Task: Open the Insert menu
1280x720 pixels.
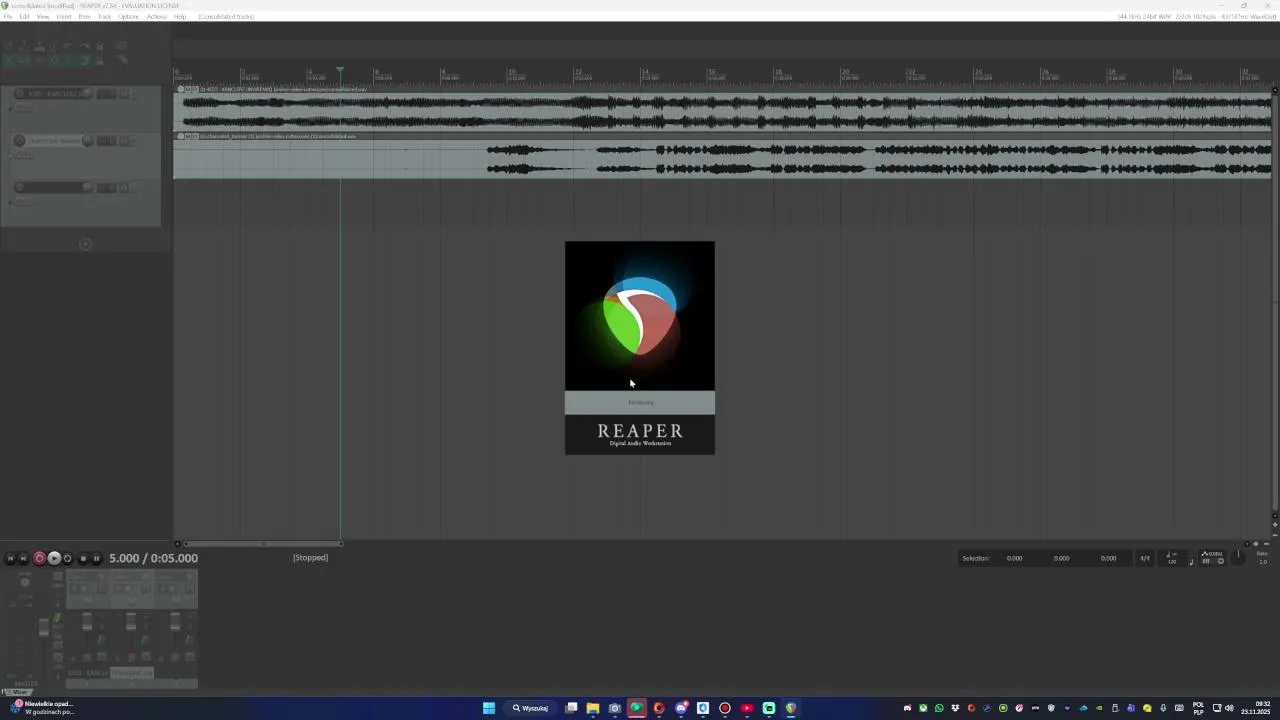Action: click(64, 17)
